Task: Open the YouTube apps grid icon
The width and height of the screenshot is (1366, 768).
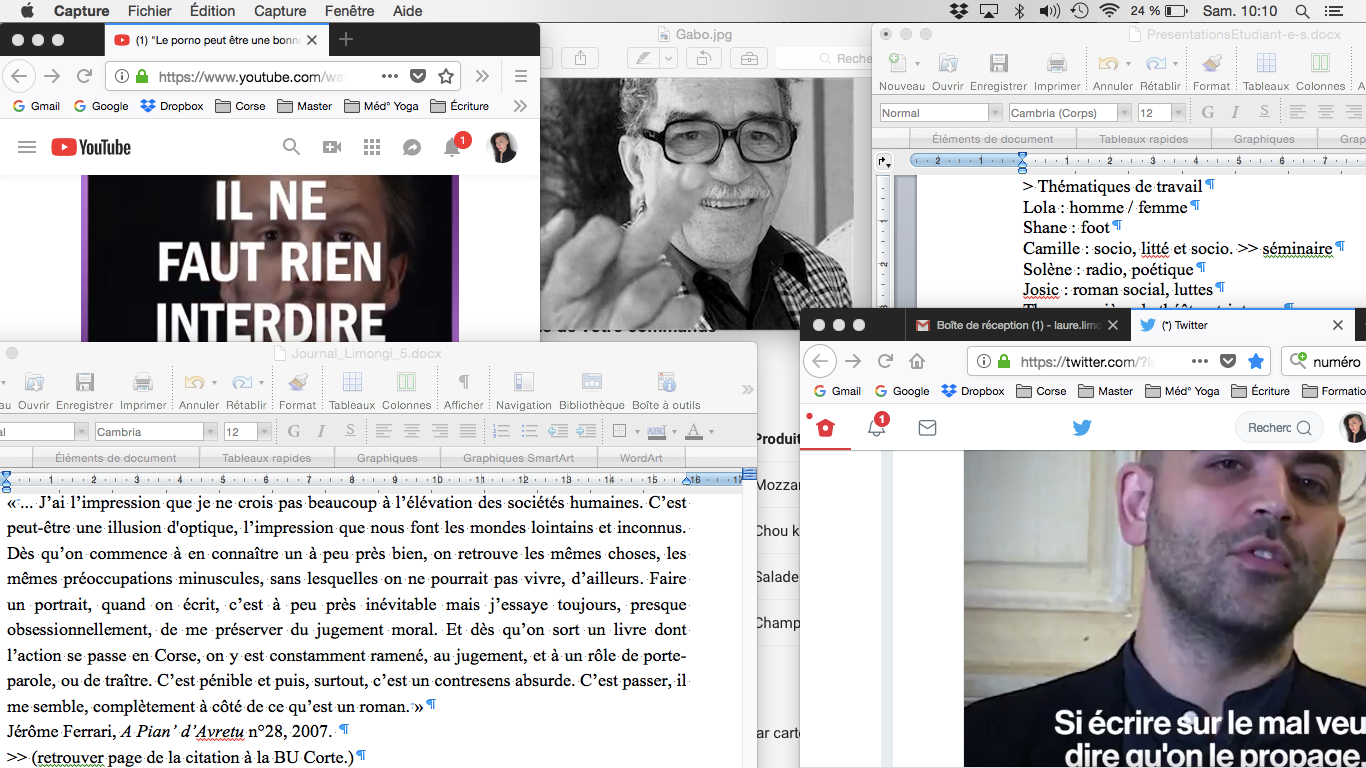Action: 372,148
